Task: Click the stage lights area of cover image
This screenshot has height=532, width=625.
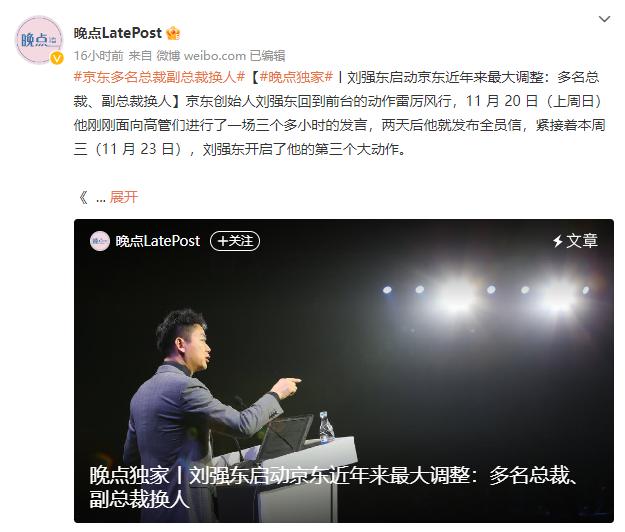Action: tap(486, 297)
